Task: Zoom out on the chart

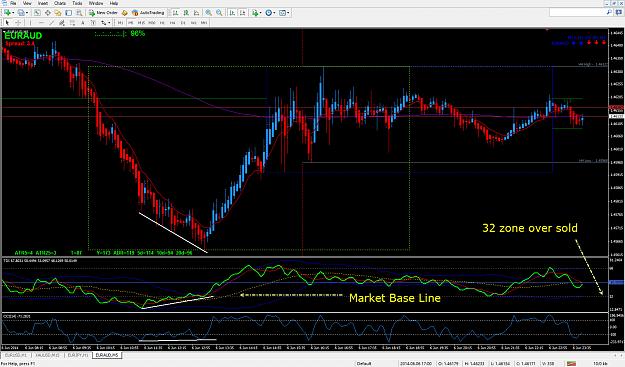Action: click(x=219, y=13)
